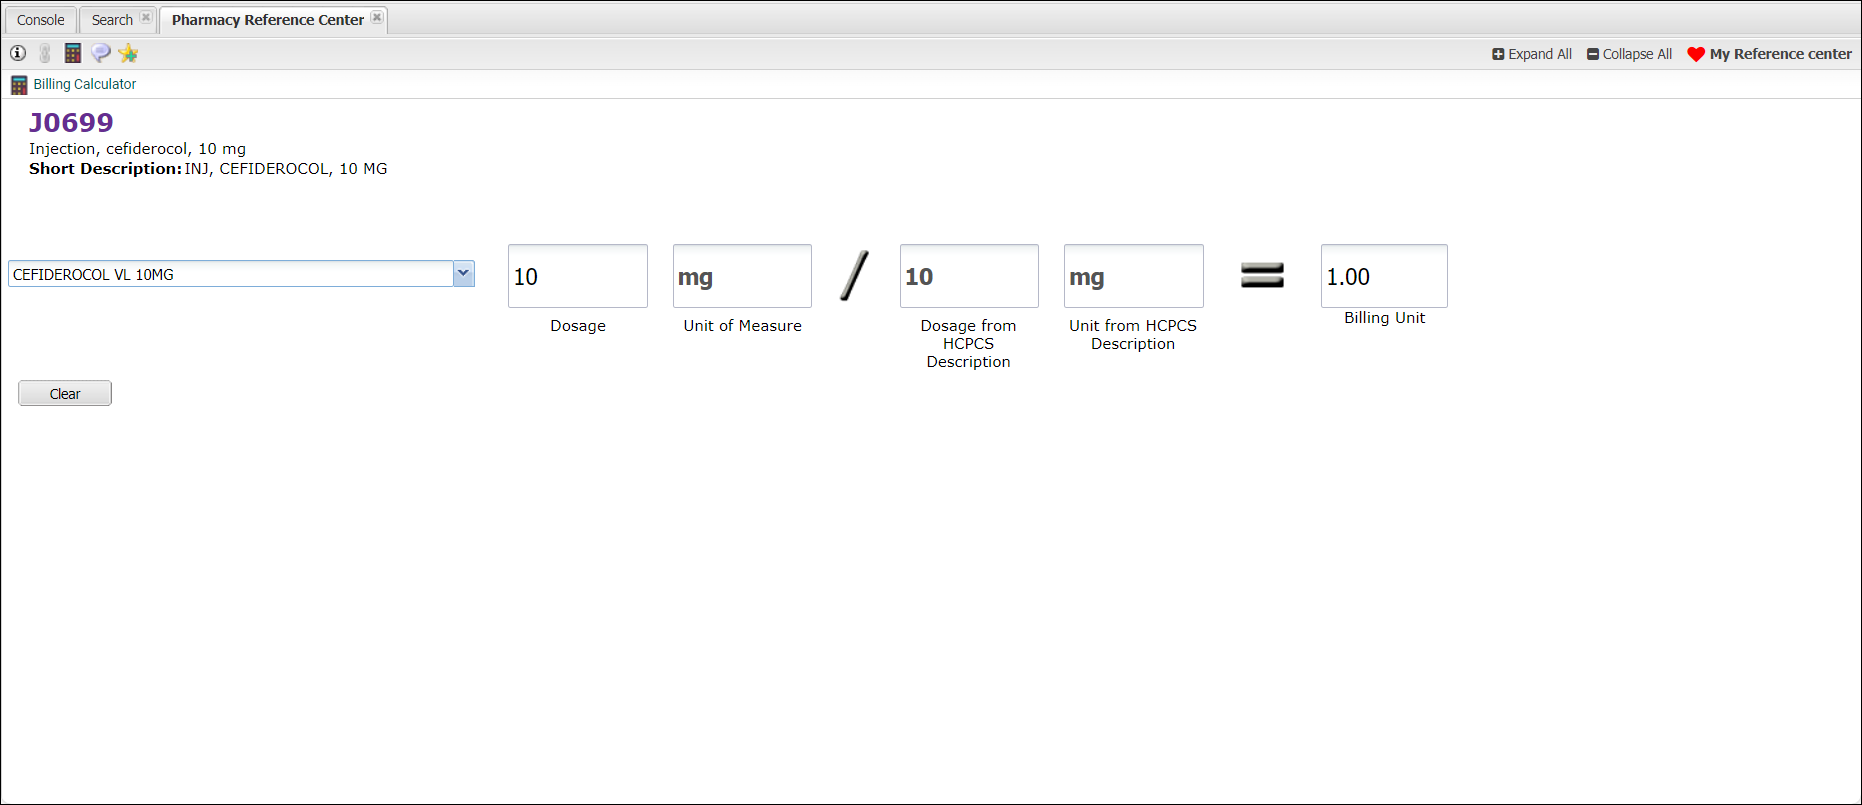Switch to the Console tab

(x=41, y=20)
